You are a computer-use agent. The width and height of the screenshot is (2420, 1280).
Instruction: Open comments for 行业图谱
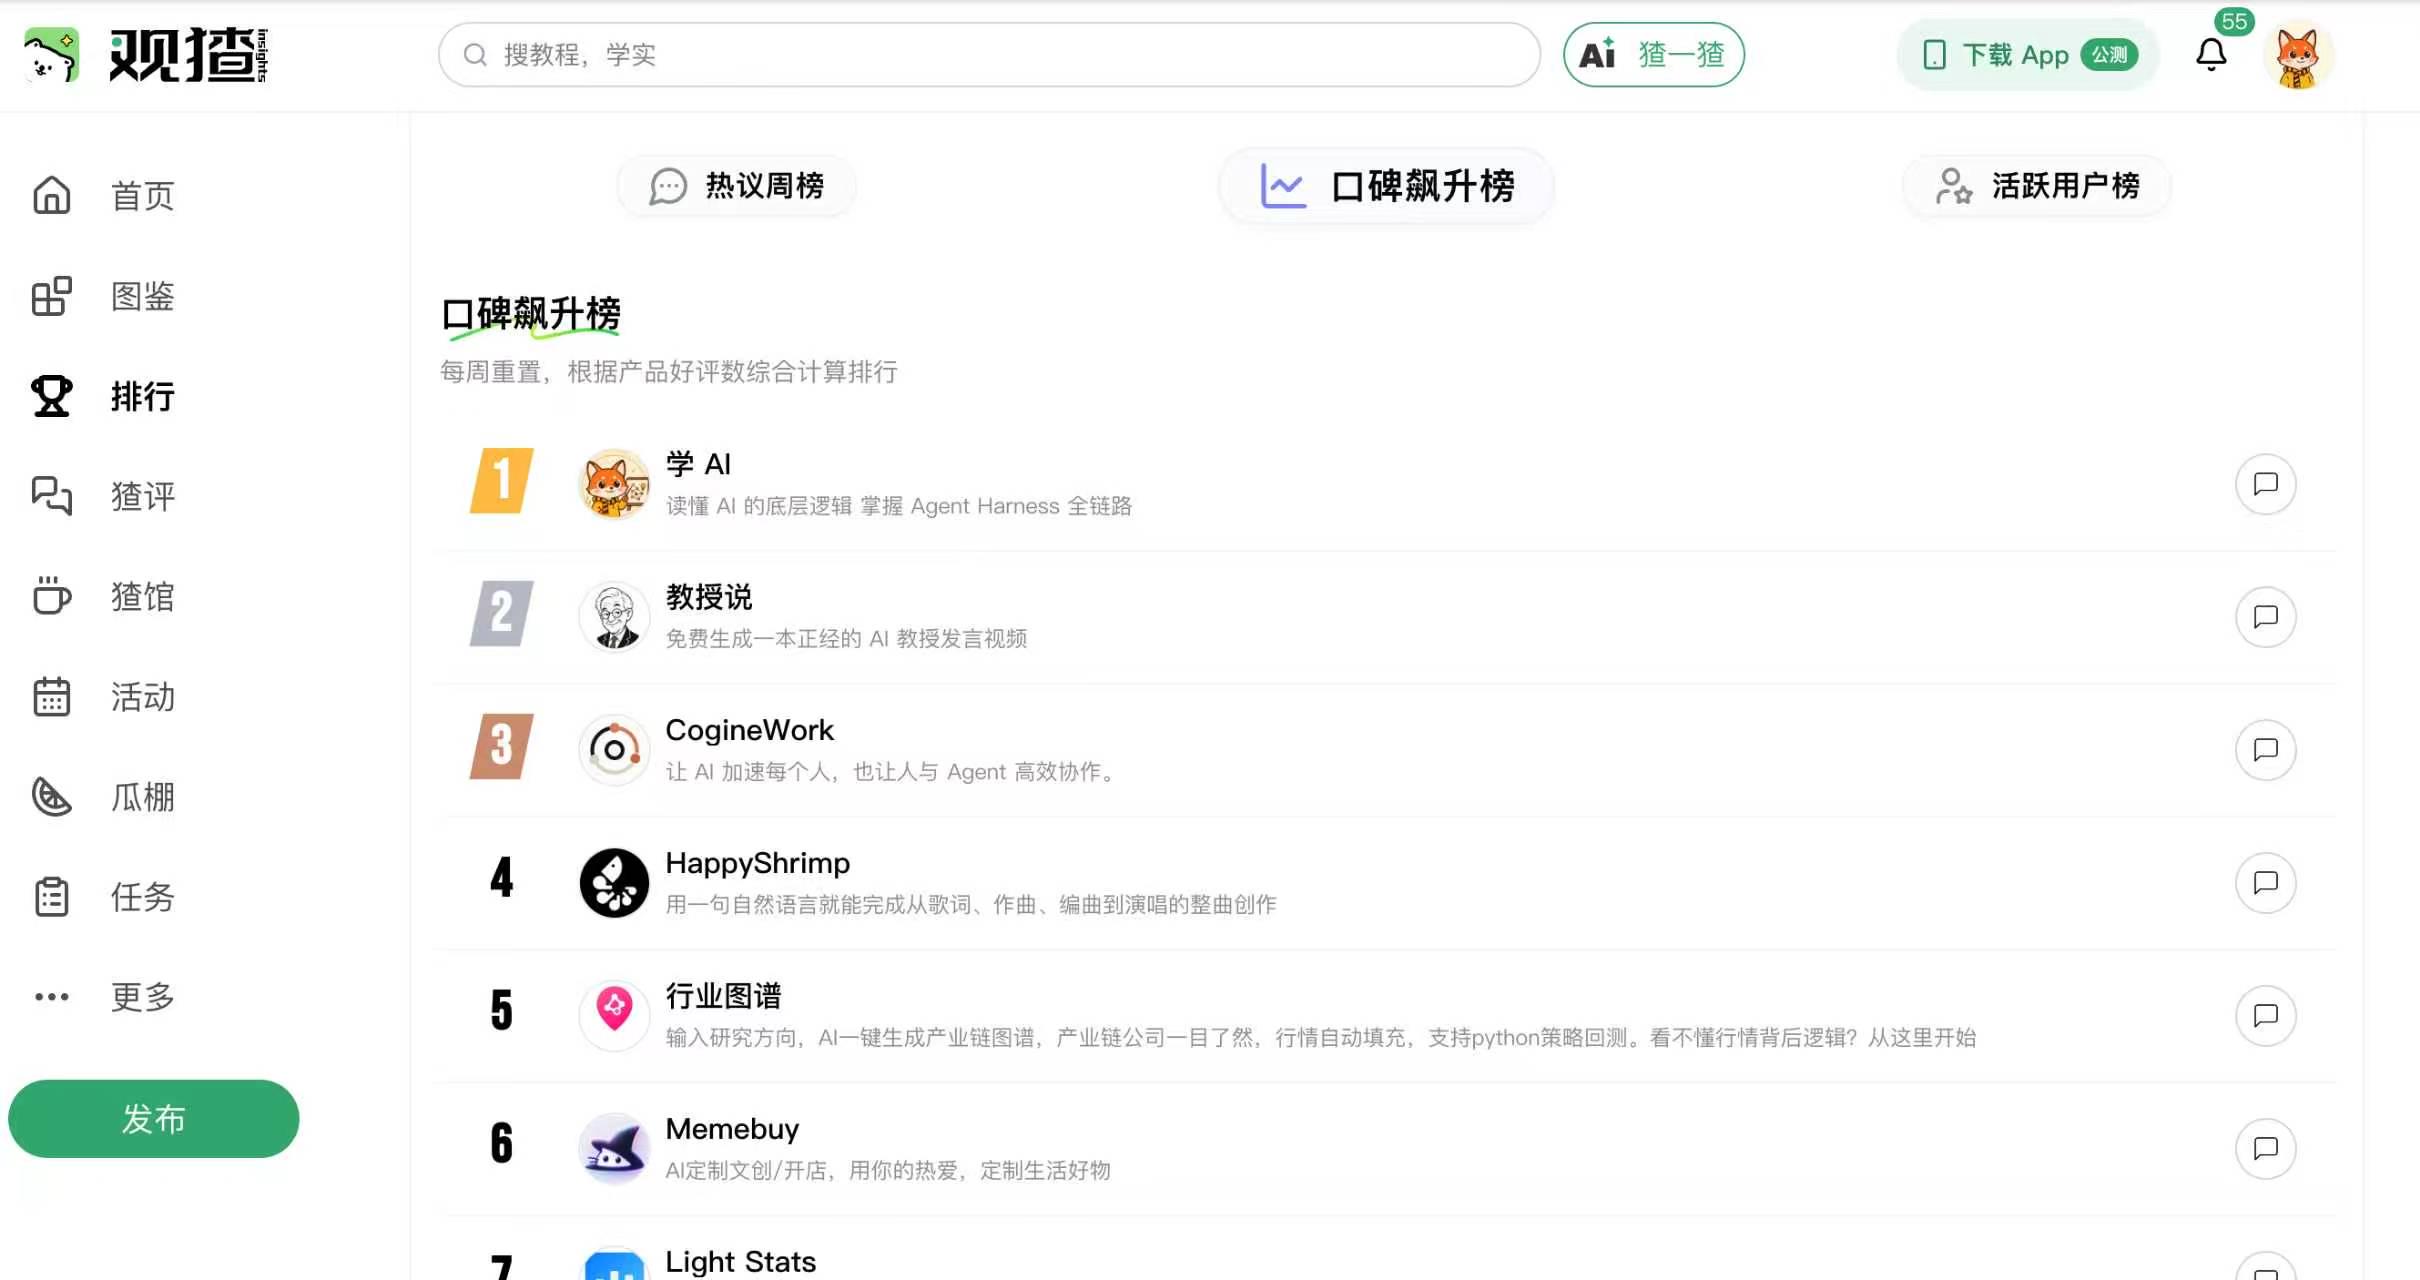2265,1016
